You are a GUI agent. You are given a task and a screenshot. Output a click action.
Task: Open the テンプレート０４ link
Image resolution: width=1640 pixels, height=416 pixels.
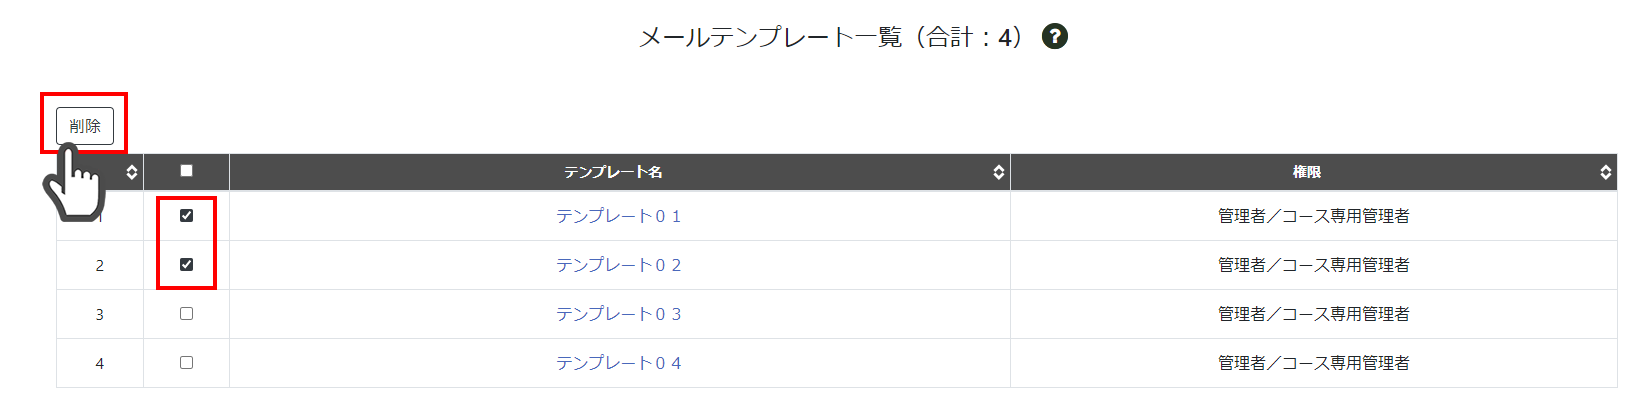[619, 363]
